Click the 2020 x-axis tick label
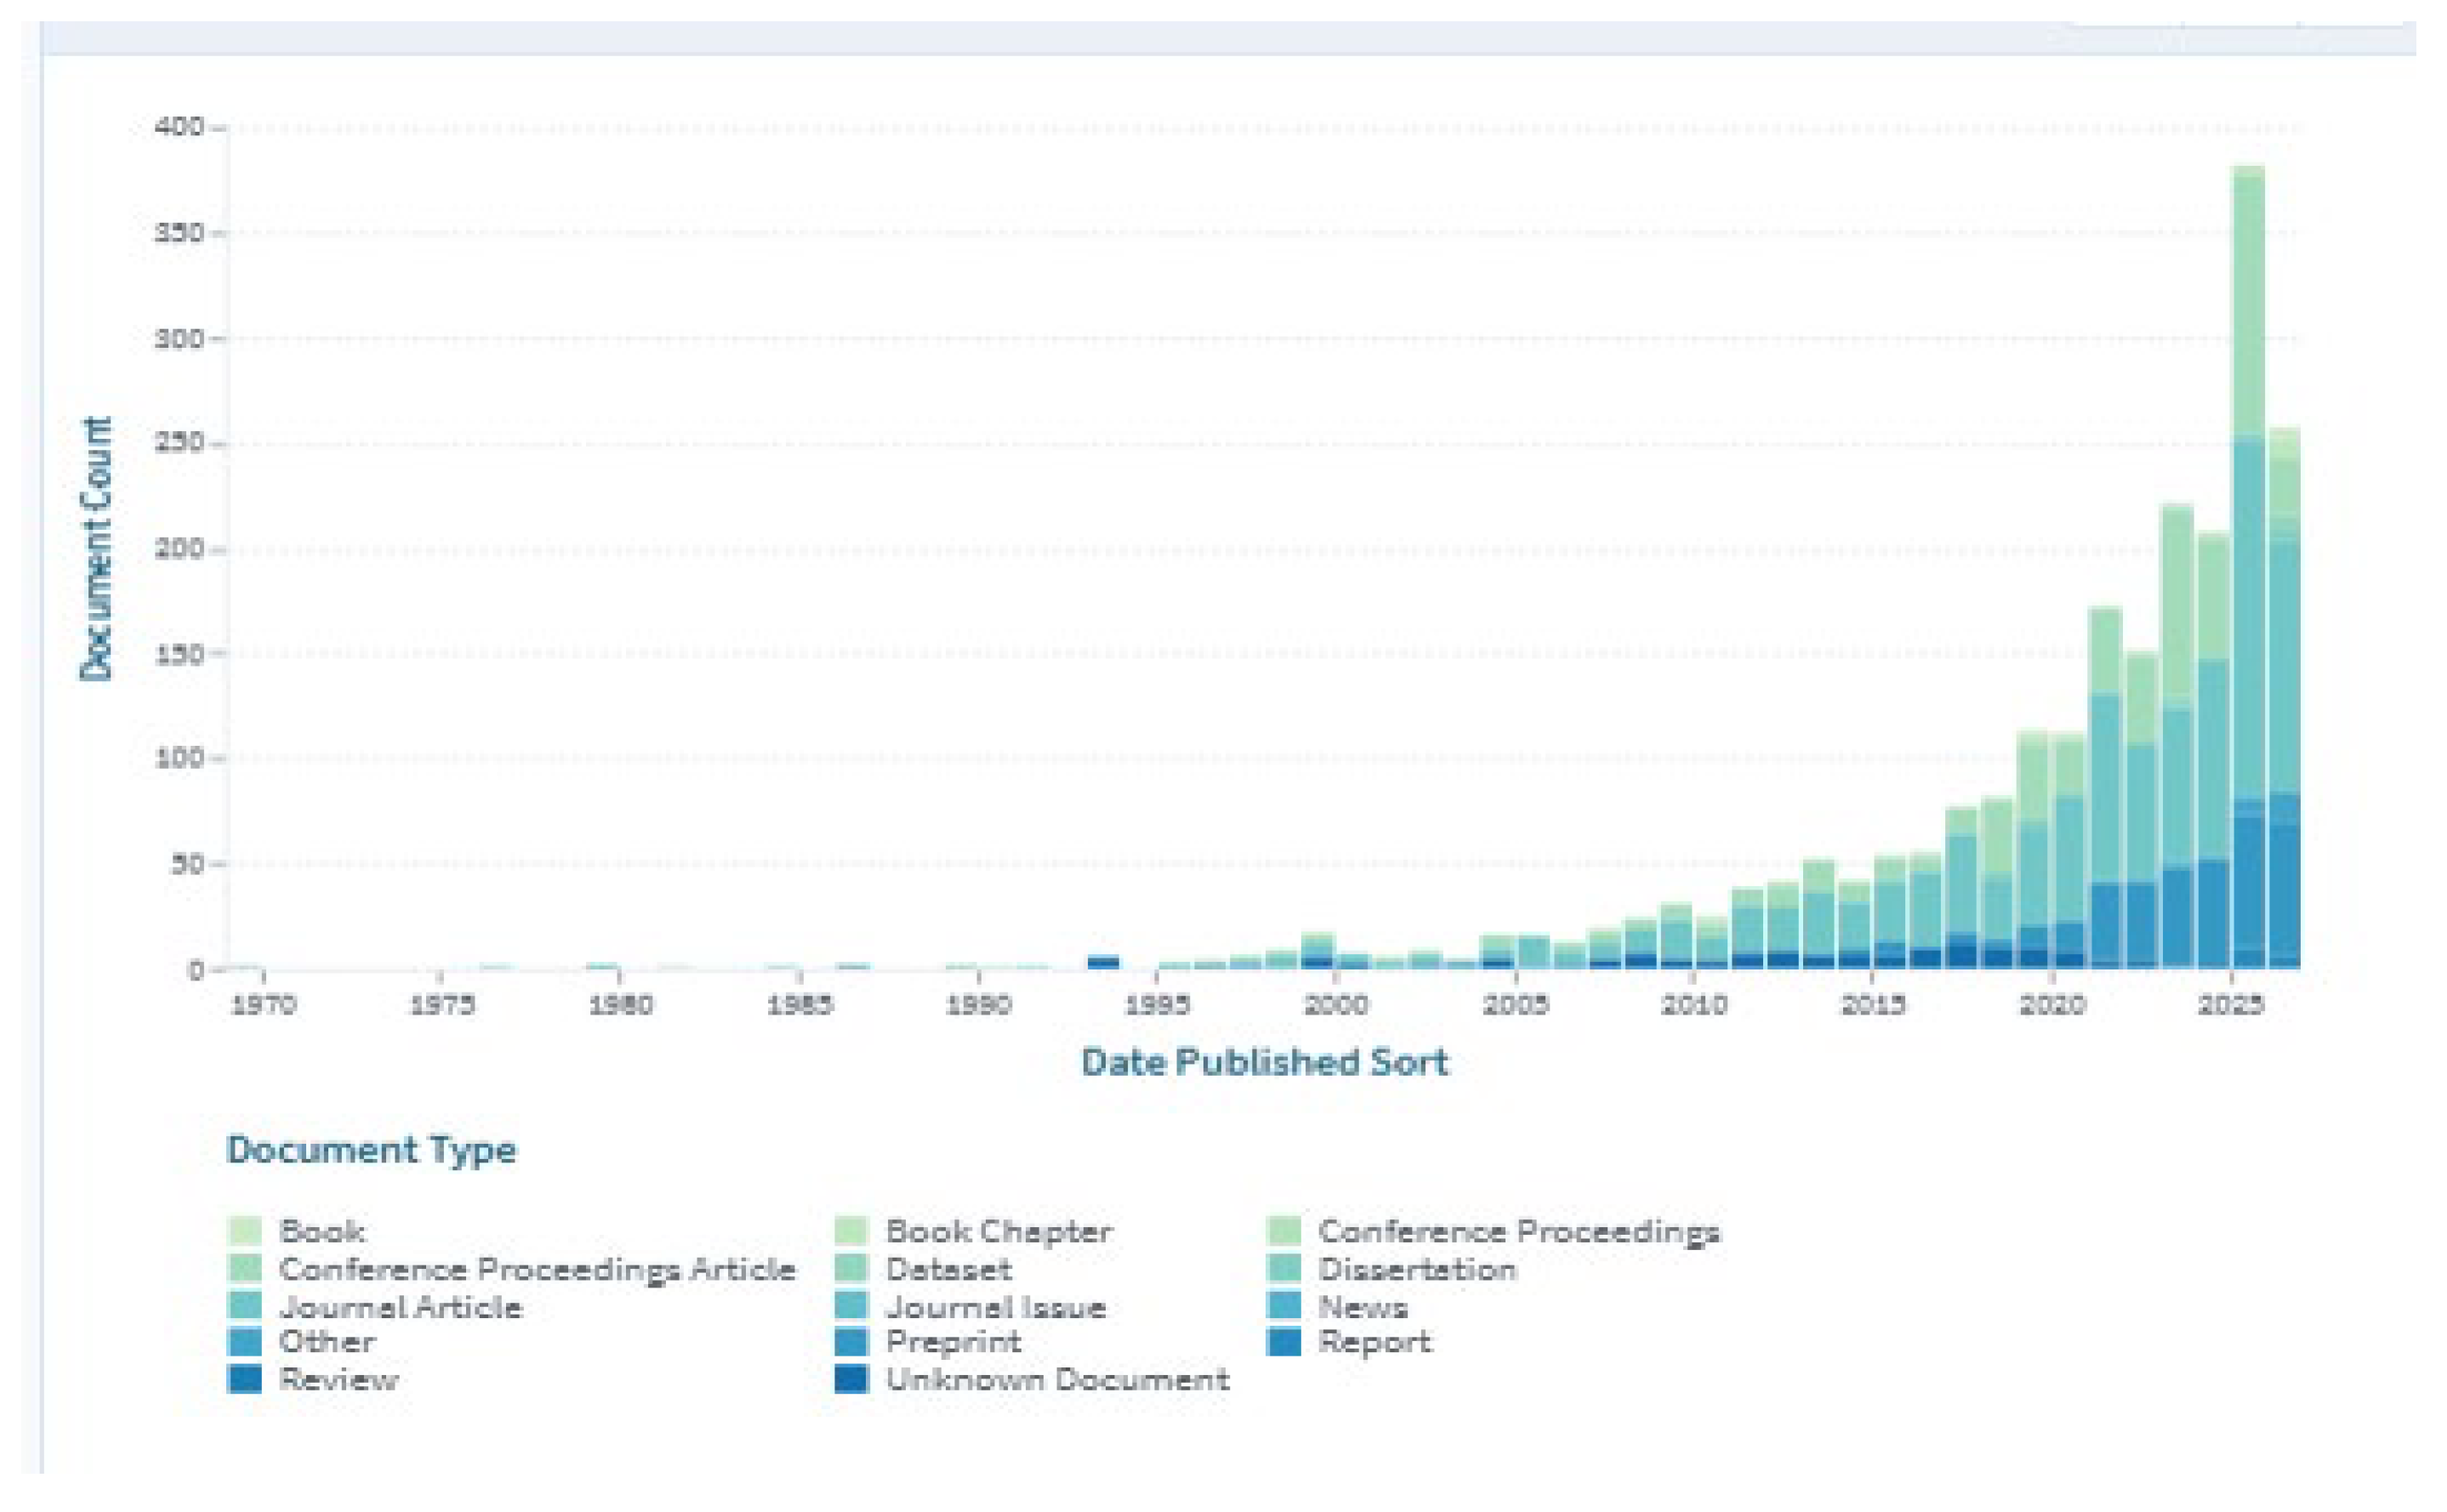This screenshot has width=2447, height=1512. click(x=2051, y=1005)
